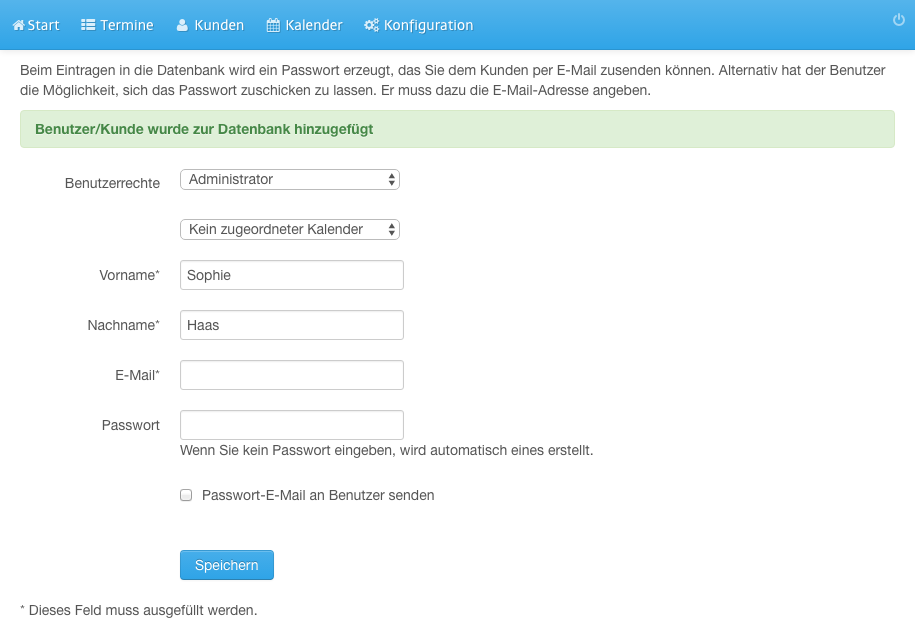Expand the Kein zugeordneter Kalender dropdown
The image size is (915, 640).
pos(290,229)
